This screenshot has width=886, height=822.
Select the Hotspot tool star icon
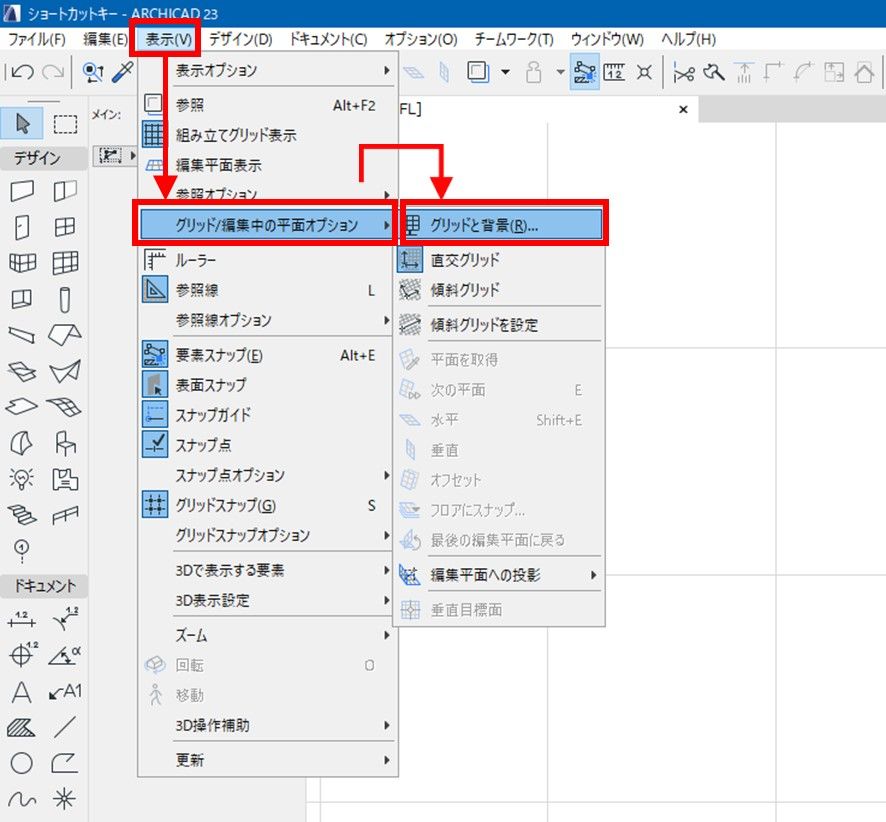coord(64,799)
